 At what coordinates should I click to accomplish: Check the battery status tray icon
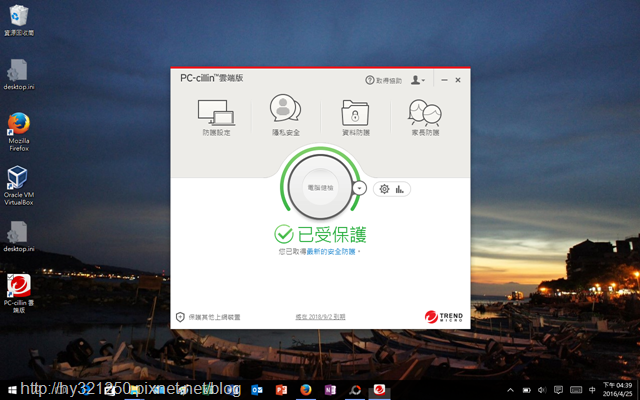click(x=527, y=390)
